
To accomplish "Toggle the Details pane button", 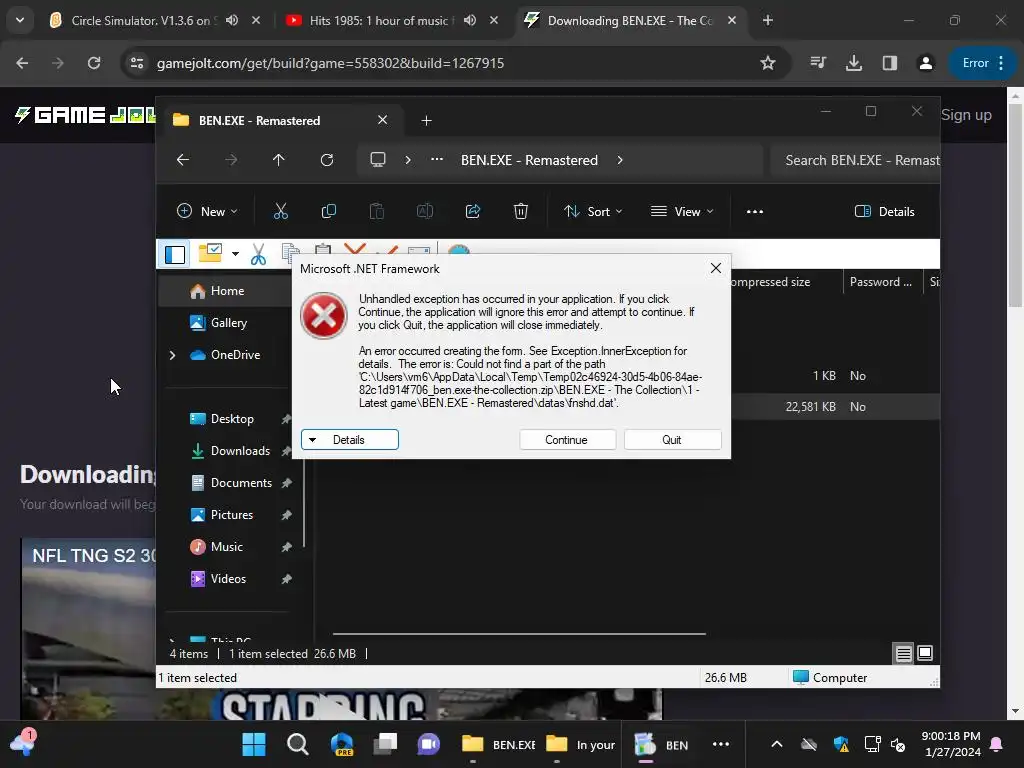I will click(885, 212).
